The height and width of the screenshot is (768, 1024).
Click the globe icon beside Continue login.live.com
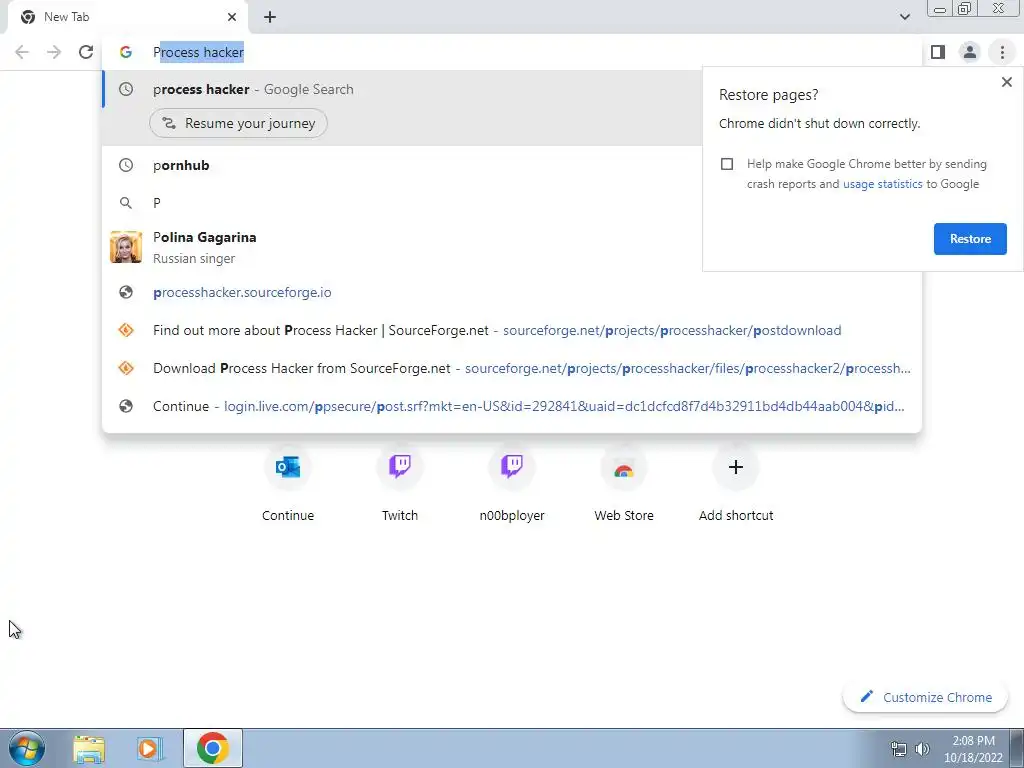pos(126,406)
